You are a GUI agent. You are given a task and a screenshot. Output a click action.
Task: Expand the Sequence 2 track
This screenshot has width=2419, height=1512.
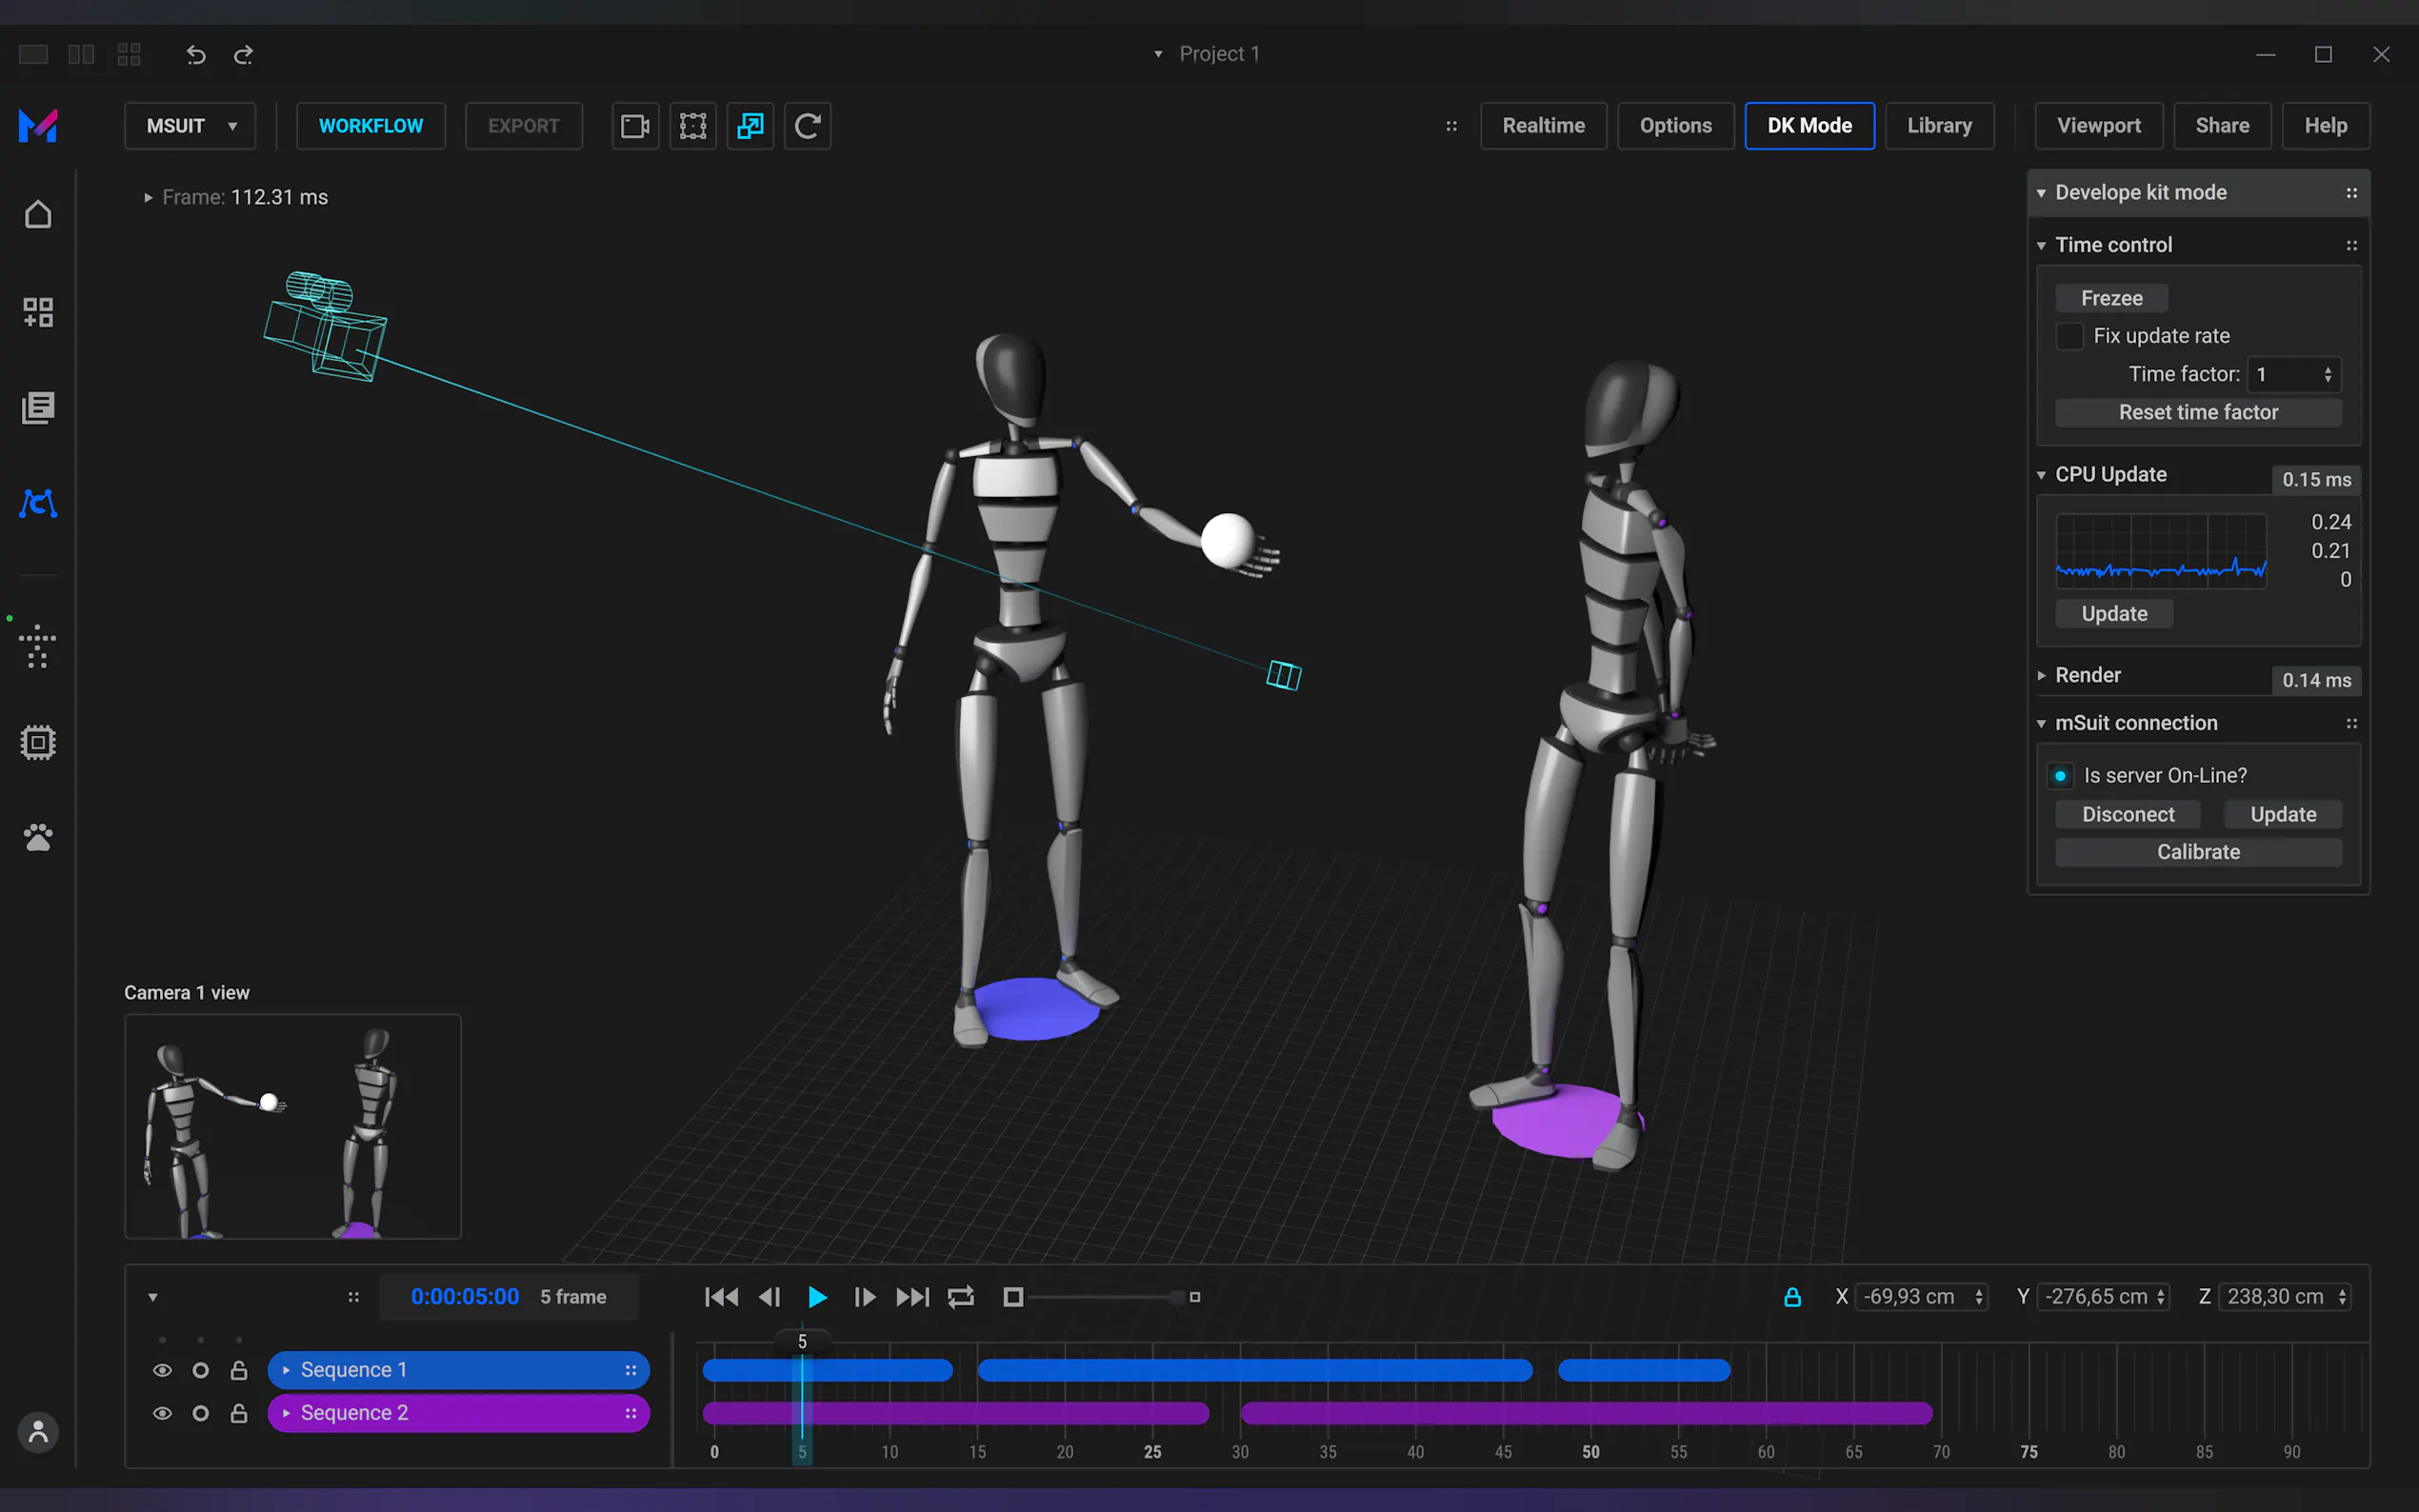[287, 1413]
